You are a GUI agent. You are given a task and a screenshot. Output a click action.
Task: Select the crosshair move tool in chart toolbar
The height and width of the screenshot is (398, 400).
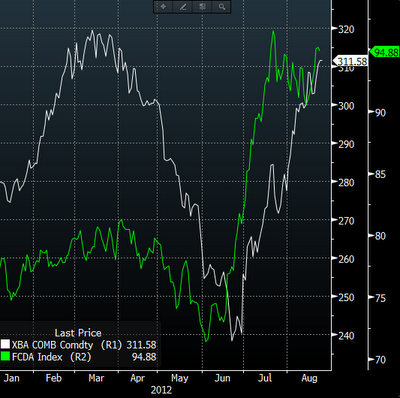click(163, 6)
